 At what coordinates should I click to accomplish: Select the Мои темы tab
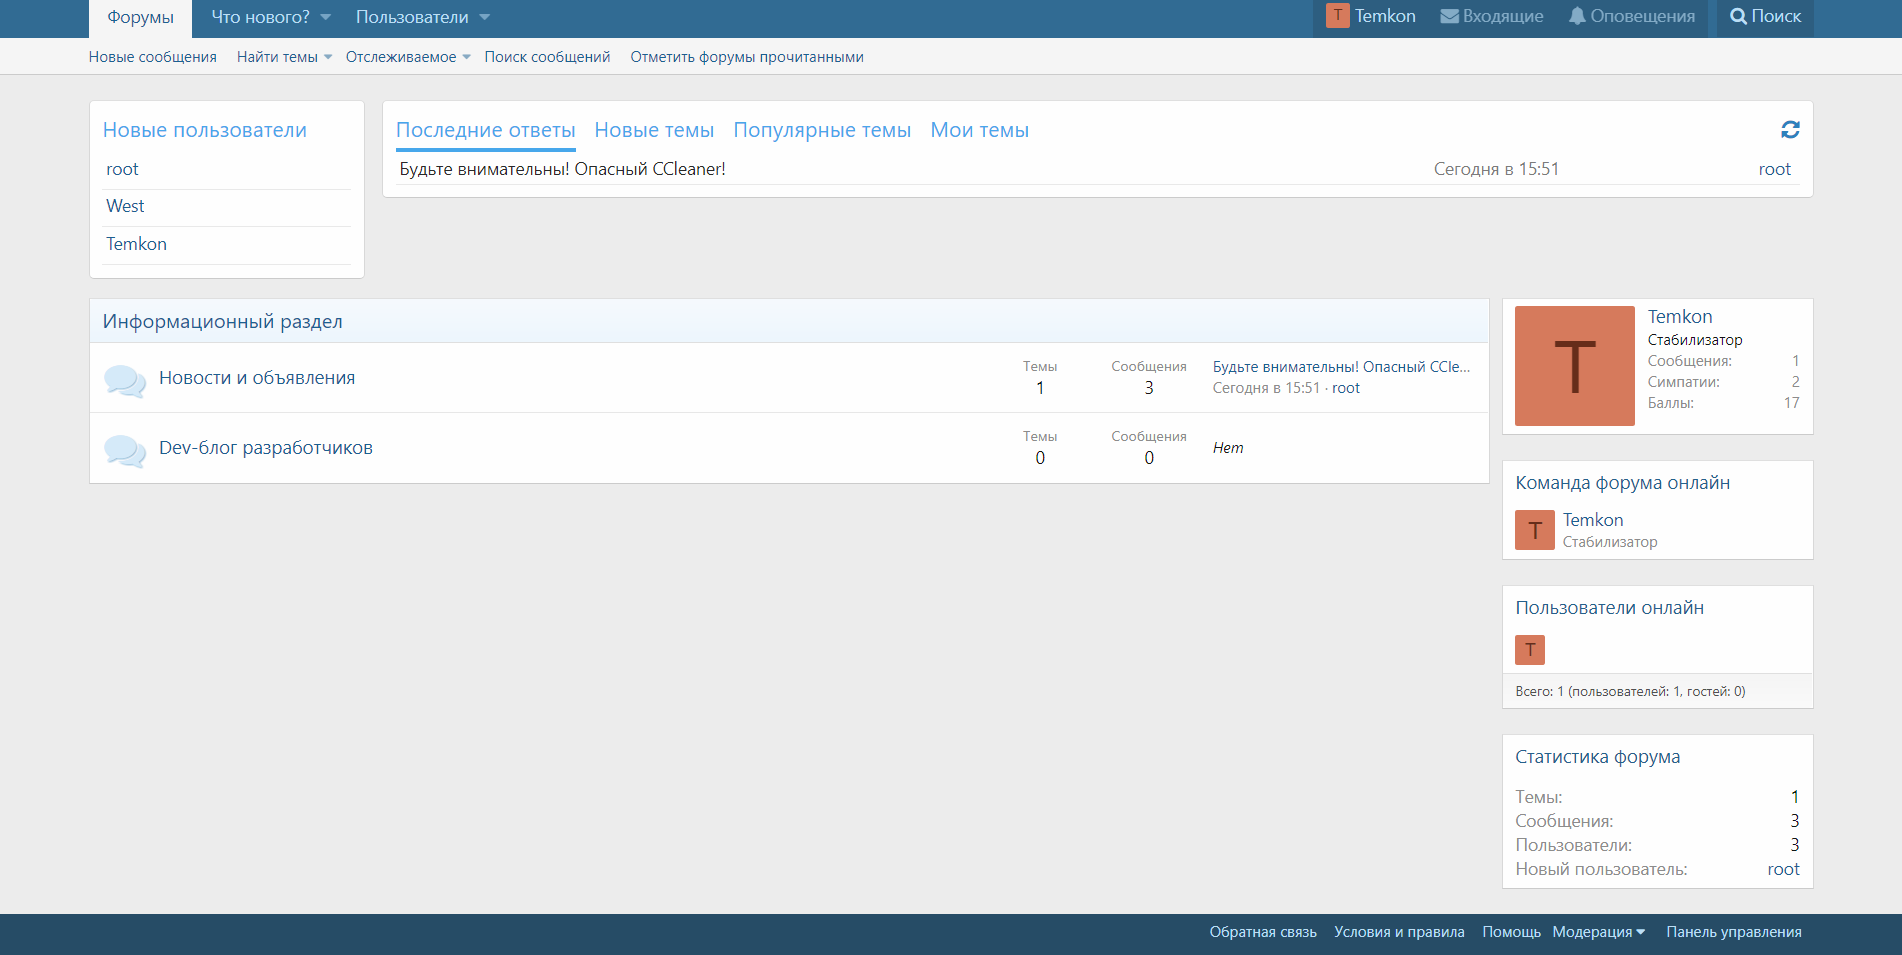pos(979,130)
